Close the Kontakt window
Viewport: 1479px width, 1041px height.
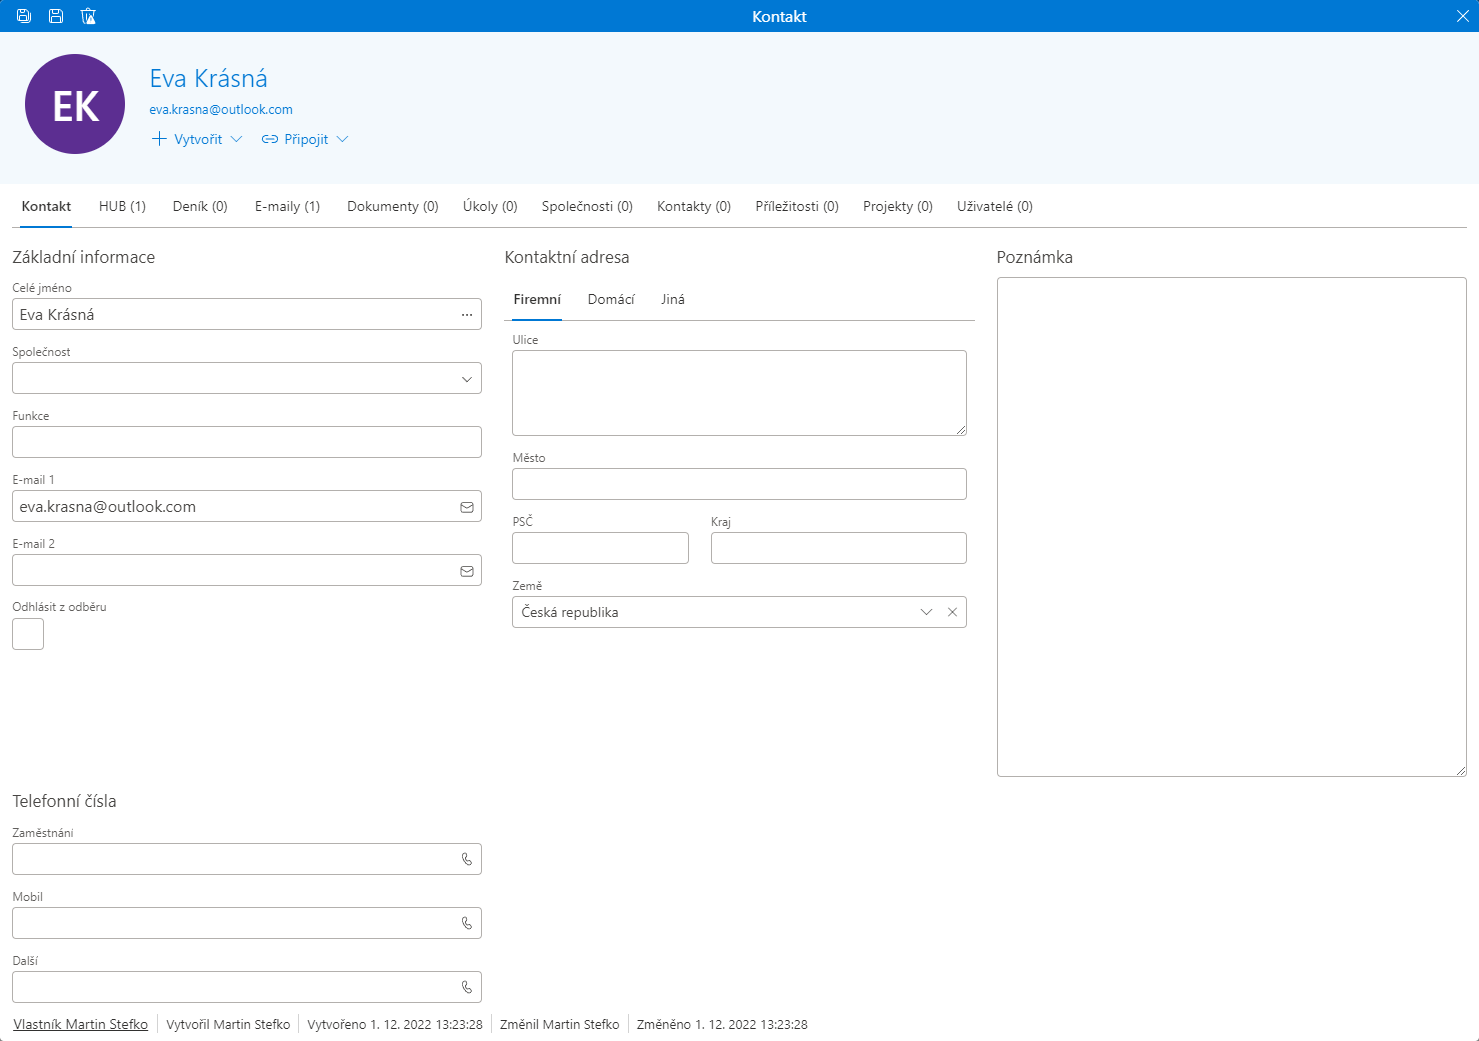click(1462, 16)
